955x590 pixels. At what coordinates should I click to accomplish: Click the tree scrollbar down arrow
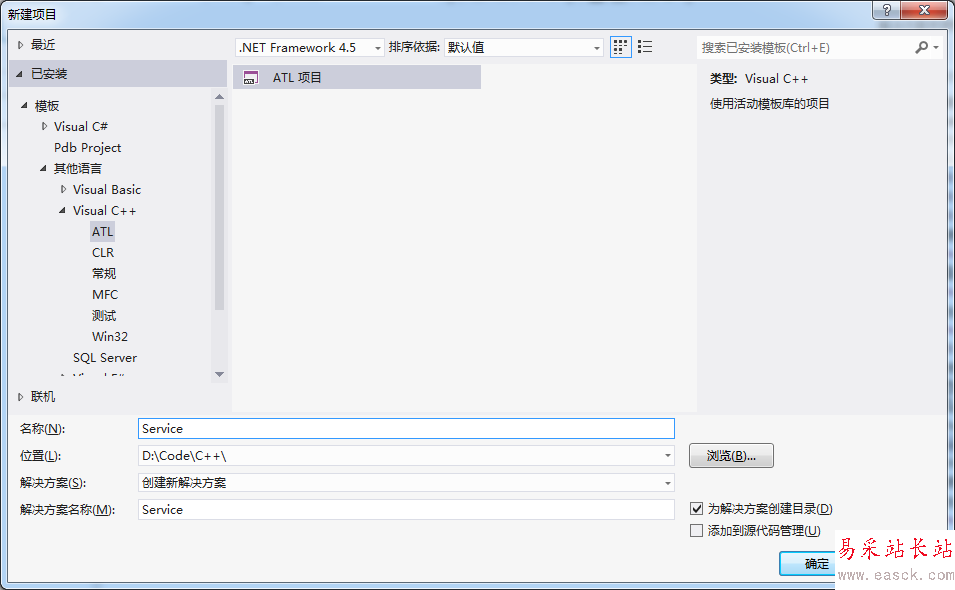(x=219, y=374)
